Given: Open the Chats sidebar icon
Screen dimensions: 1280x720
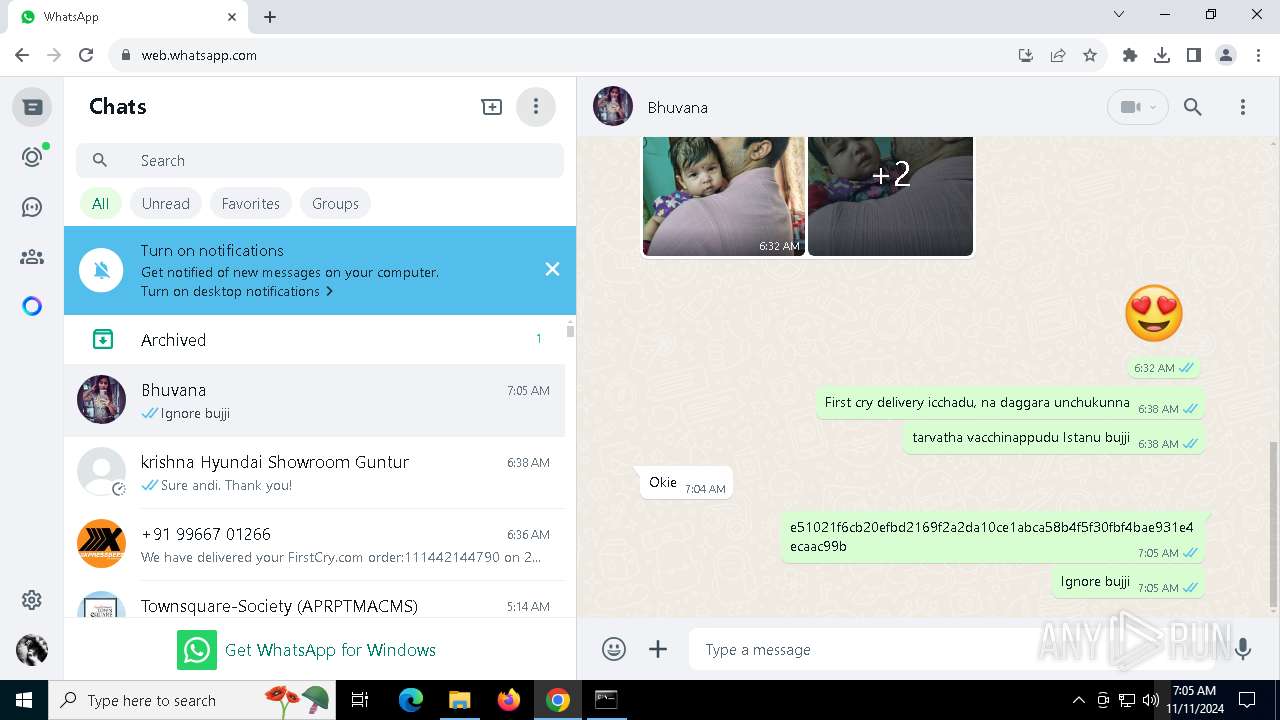Looking at the screenshot, I should pyautogui.click(x=32, y=106).
